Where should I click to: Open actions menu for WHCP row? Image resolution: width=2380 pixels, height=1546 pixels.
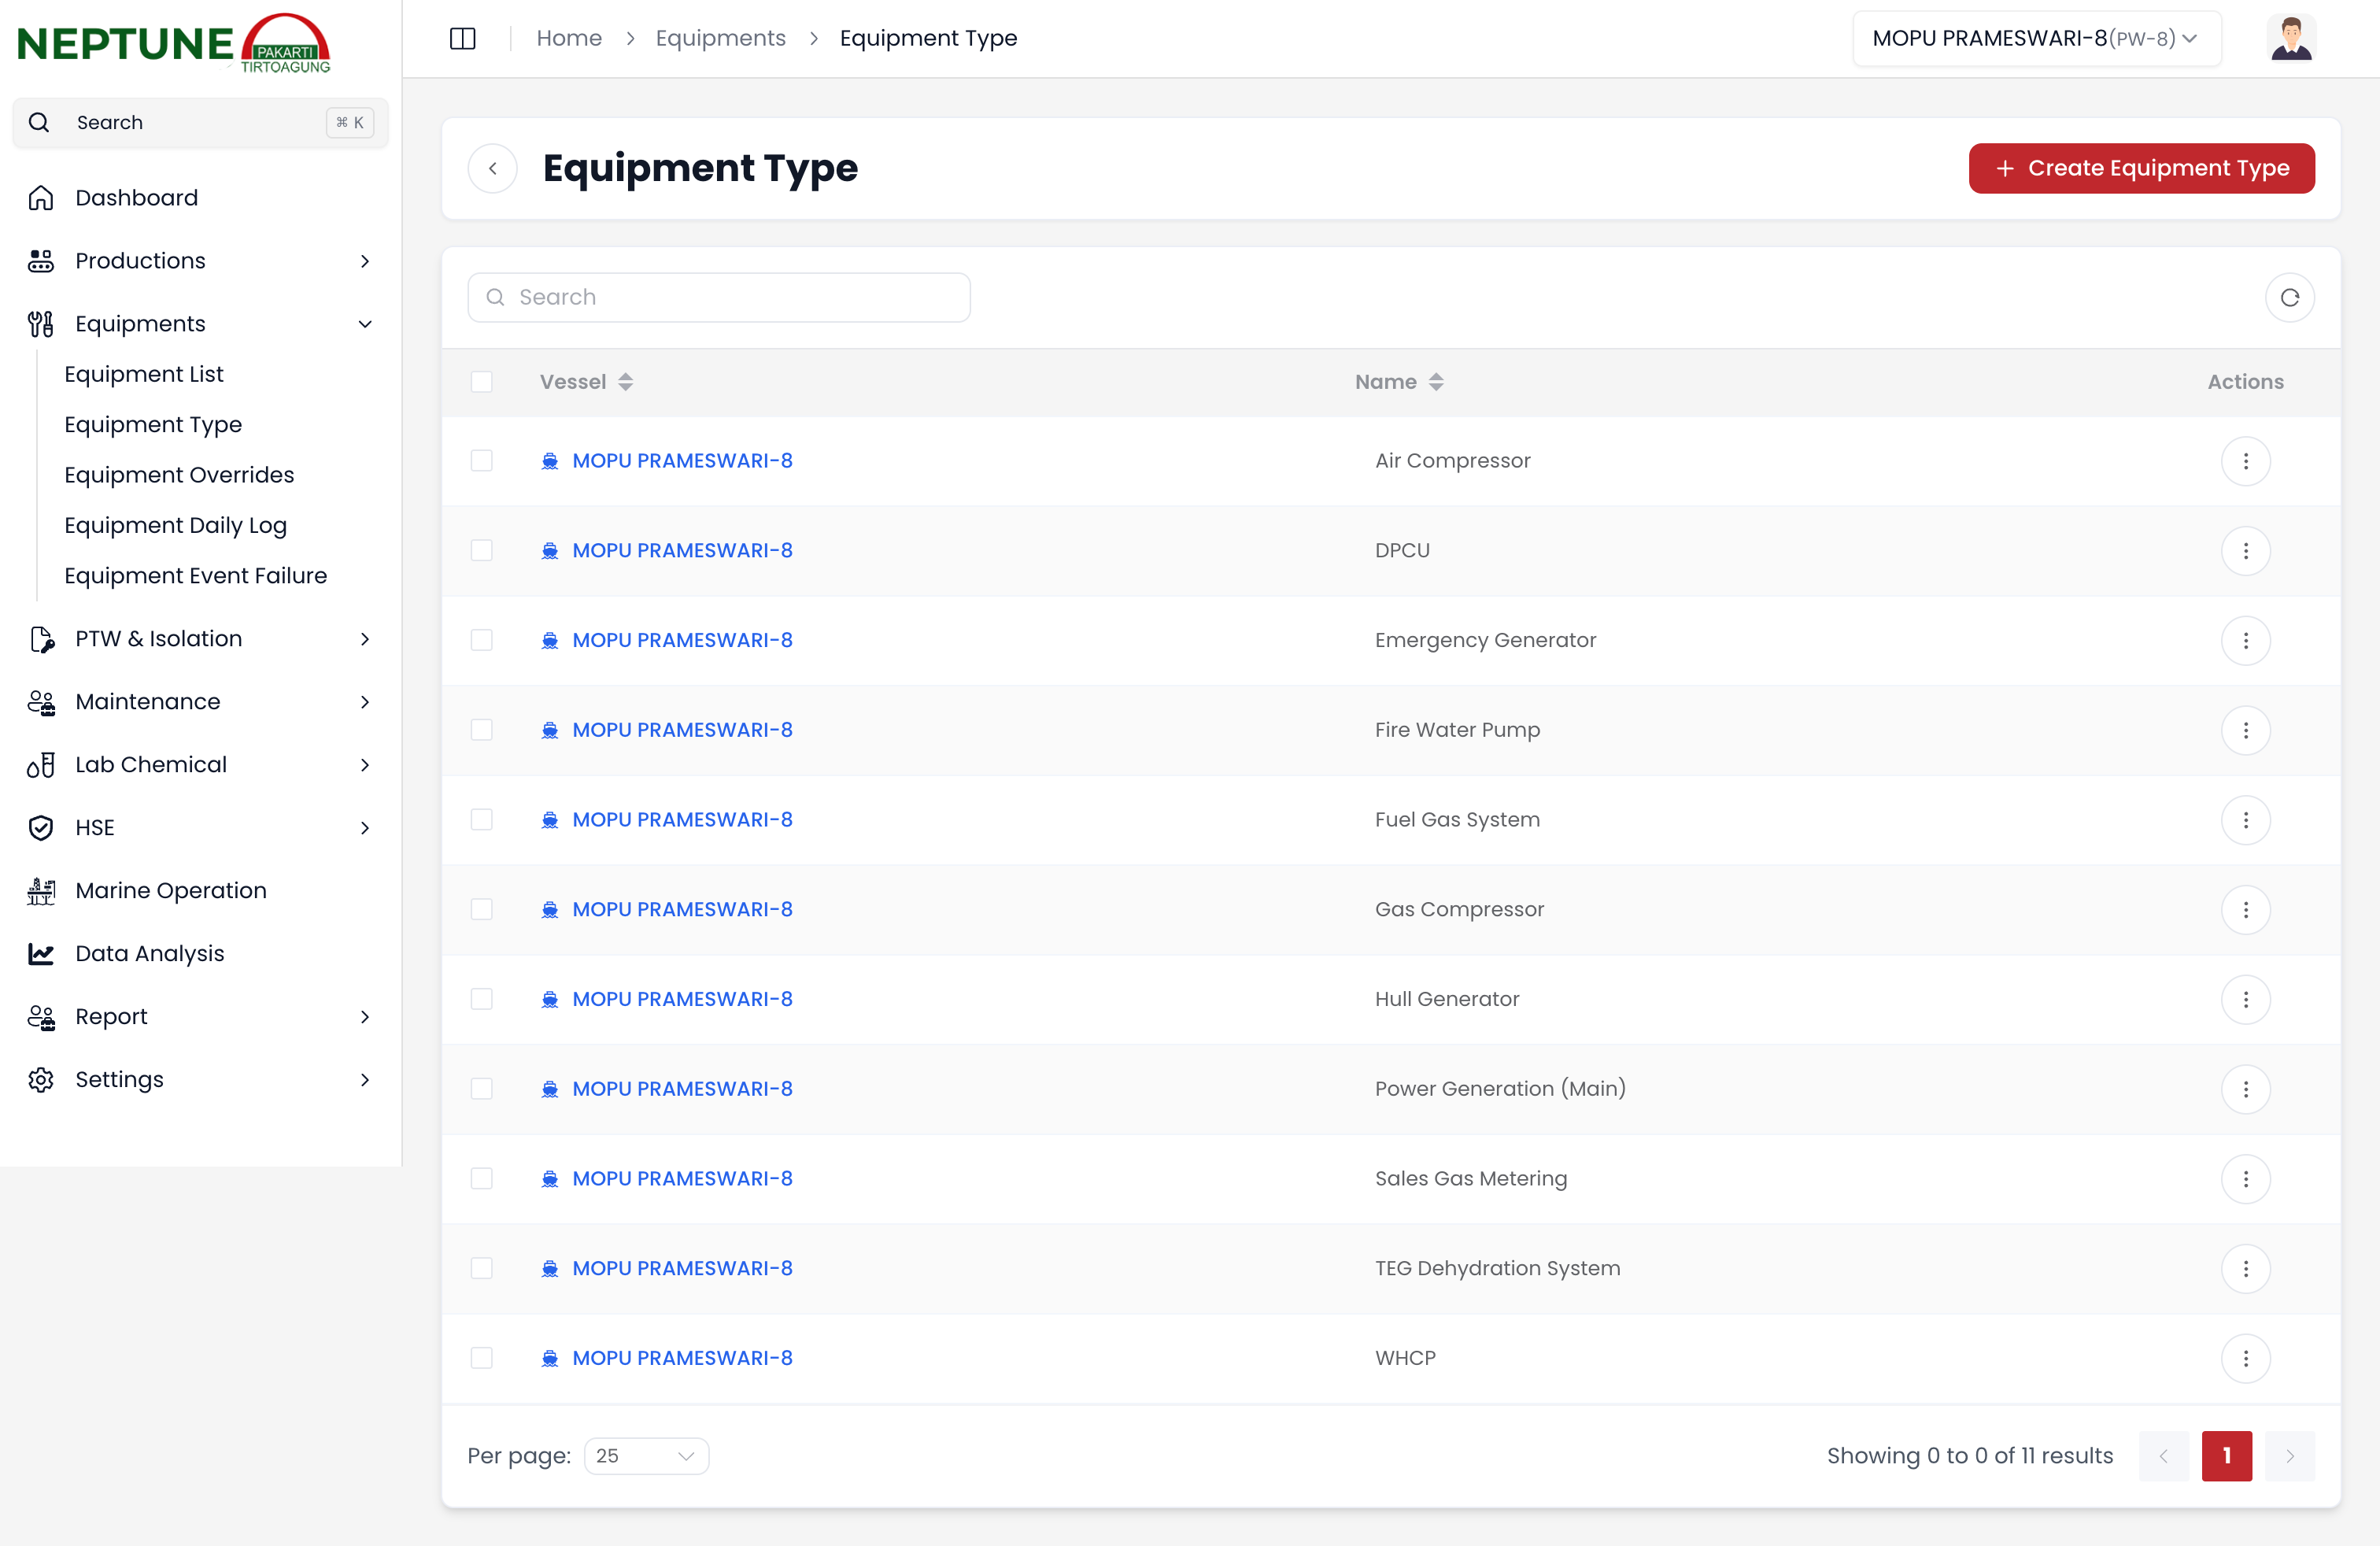(x=2245, y=1358)
